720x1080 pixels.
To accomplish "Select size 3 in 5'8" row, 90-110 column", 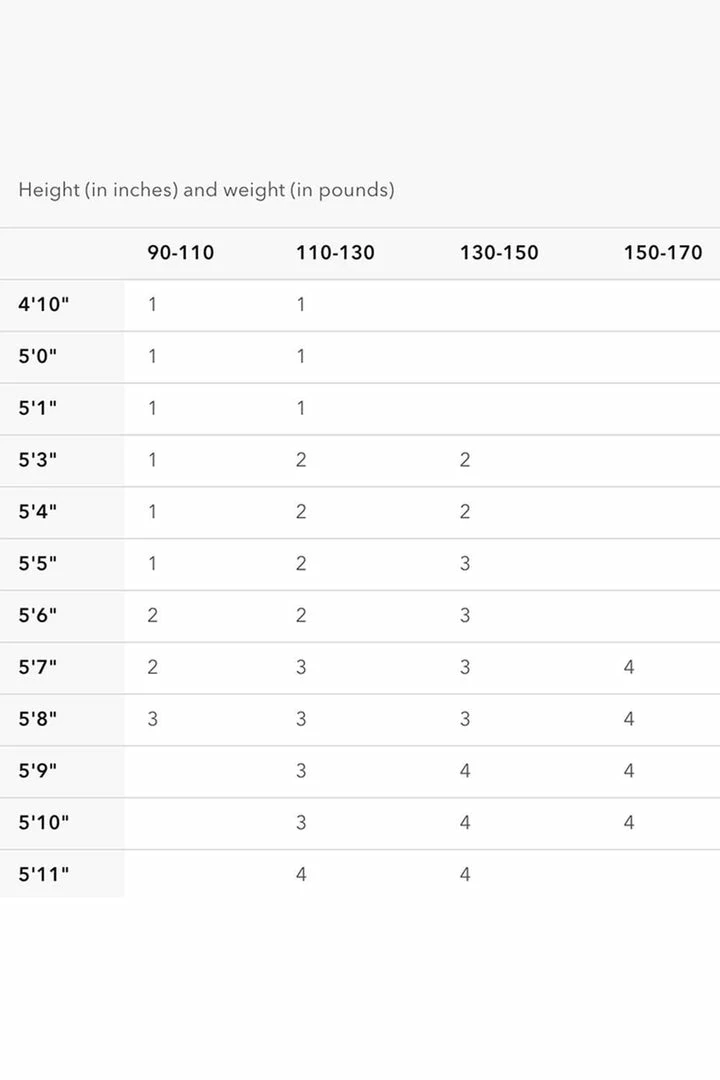I will pyautogui.click(x=152, y=719).
